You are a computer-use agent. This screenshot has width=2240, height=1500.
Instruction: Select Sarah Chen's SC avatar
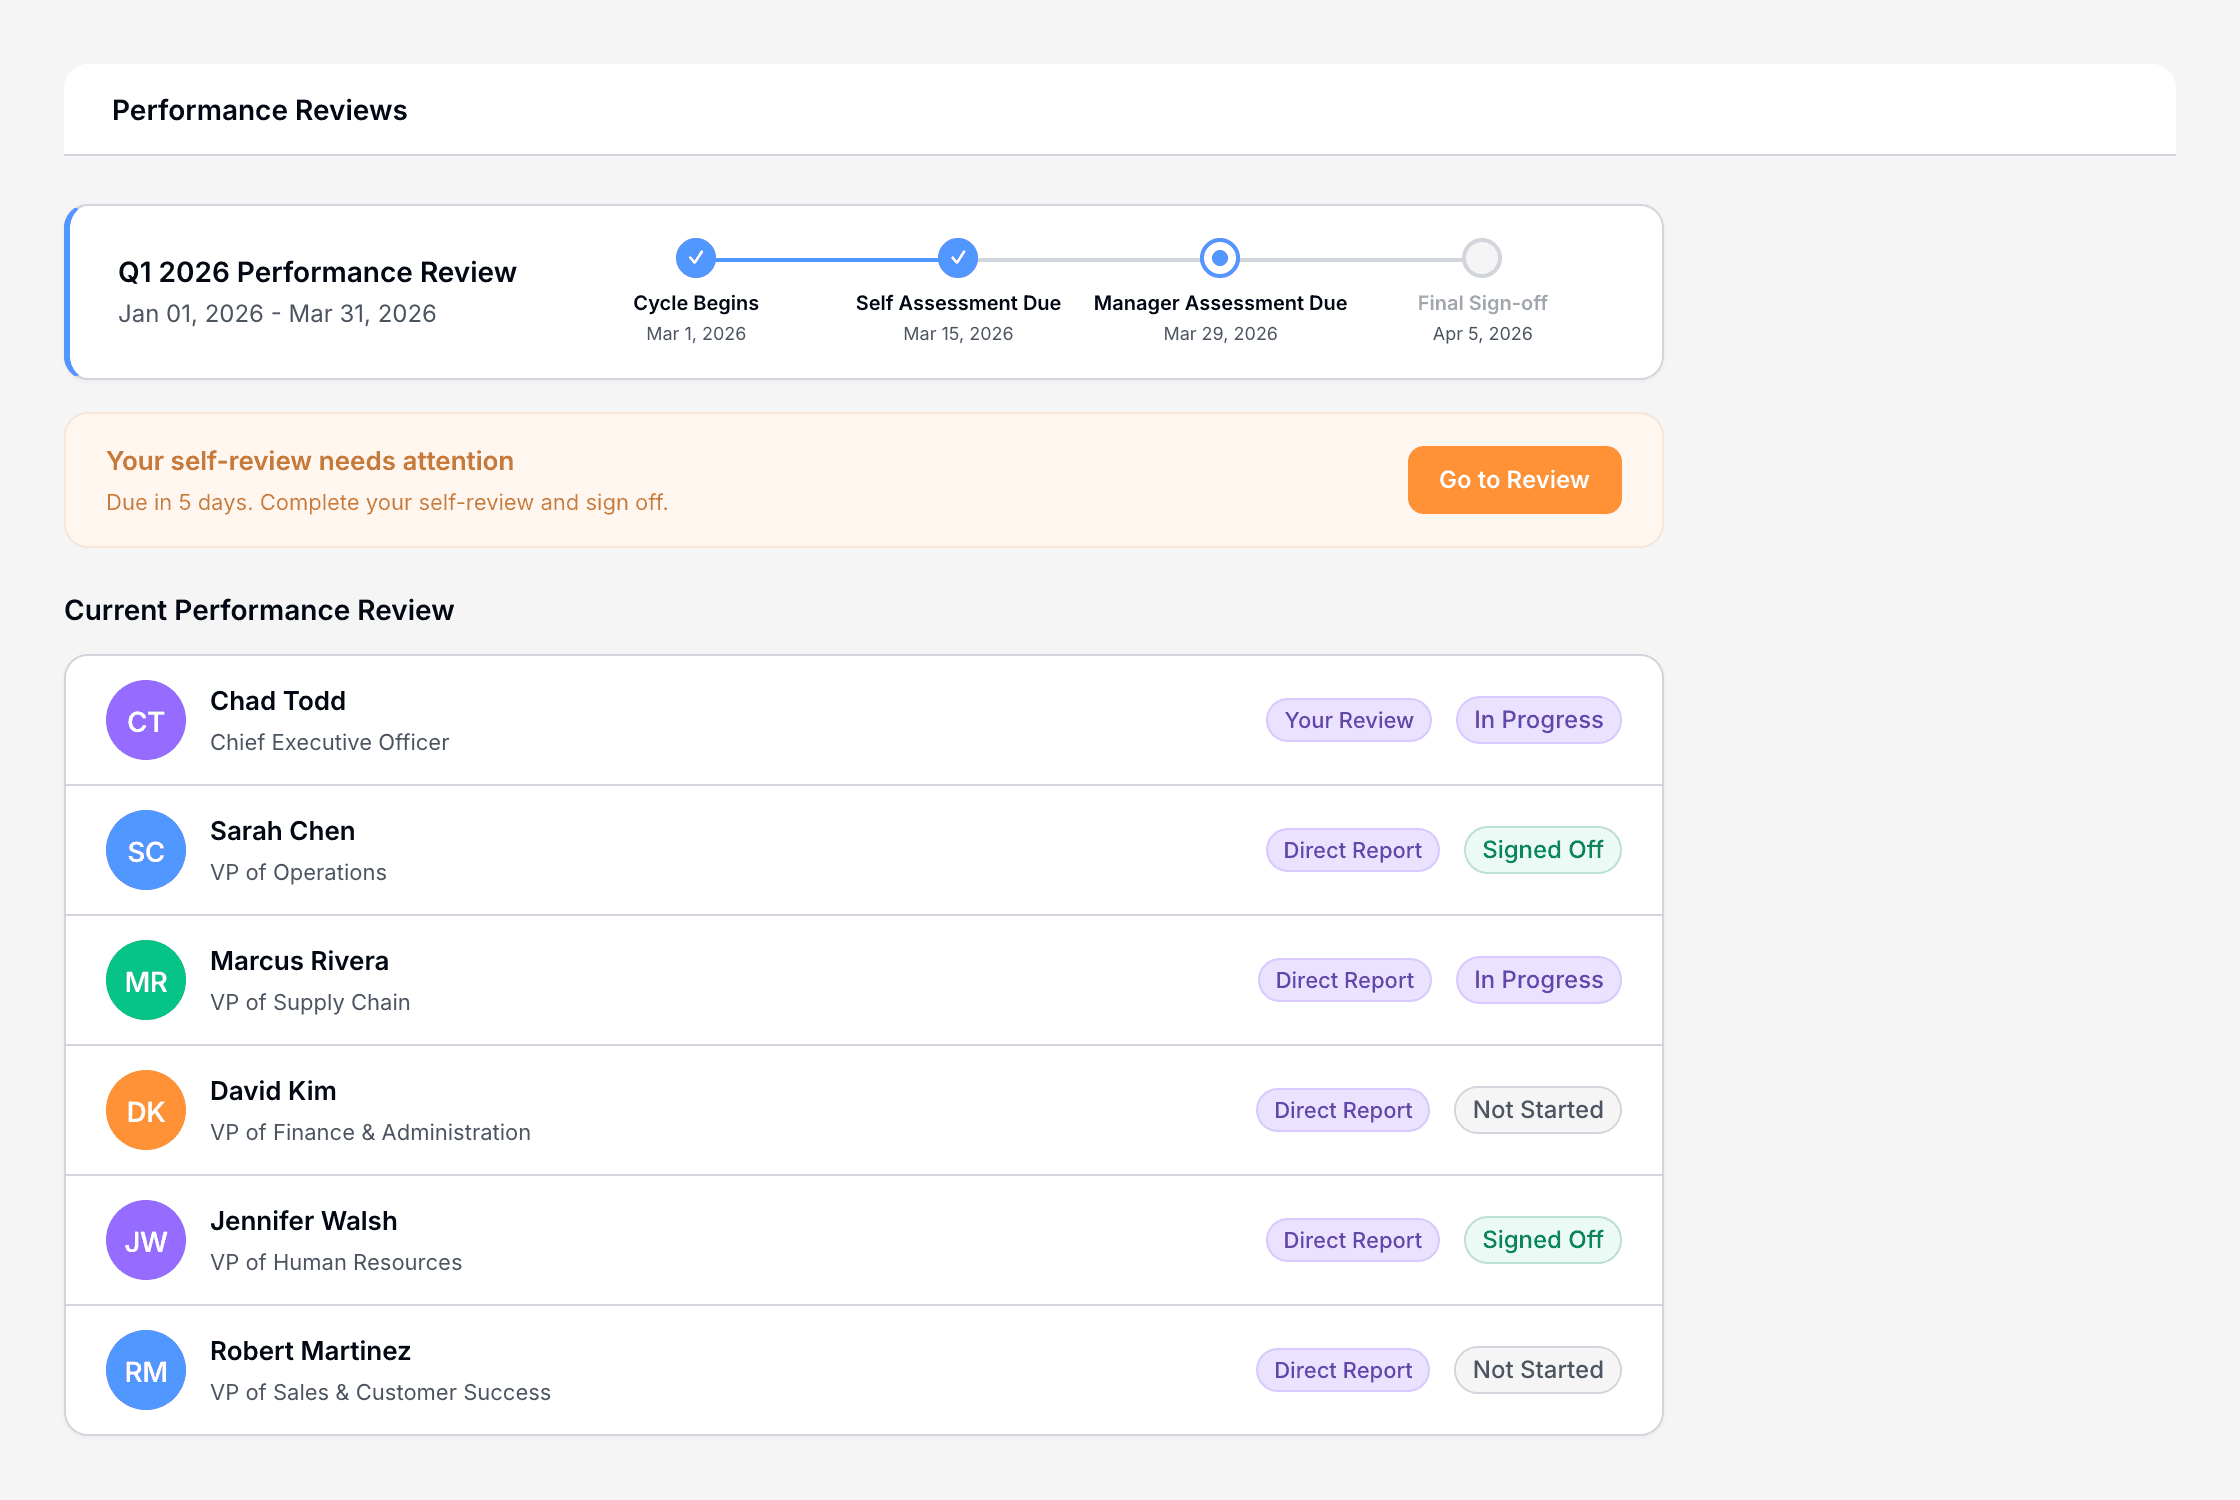coord(145,850)
